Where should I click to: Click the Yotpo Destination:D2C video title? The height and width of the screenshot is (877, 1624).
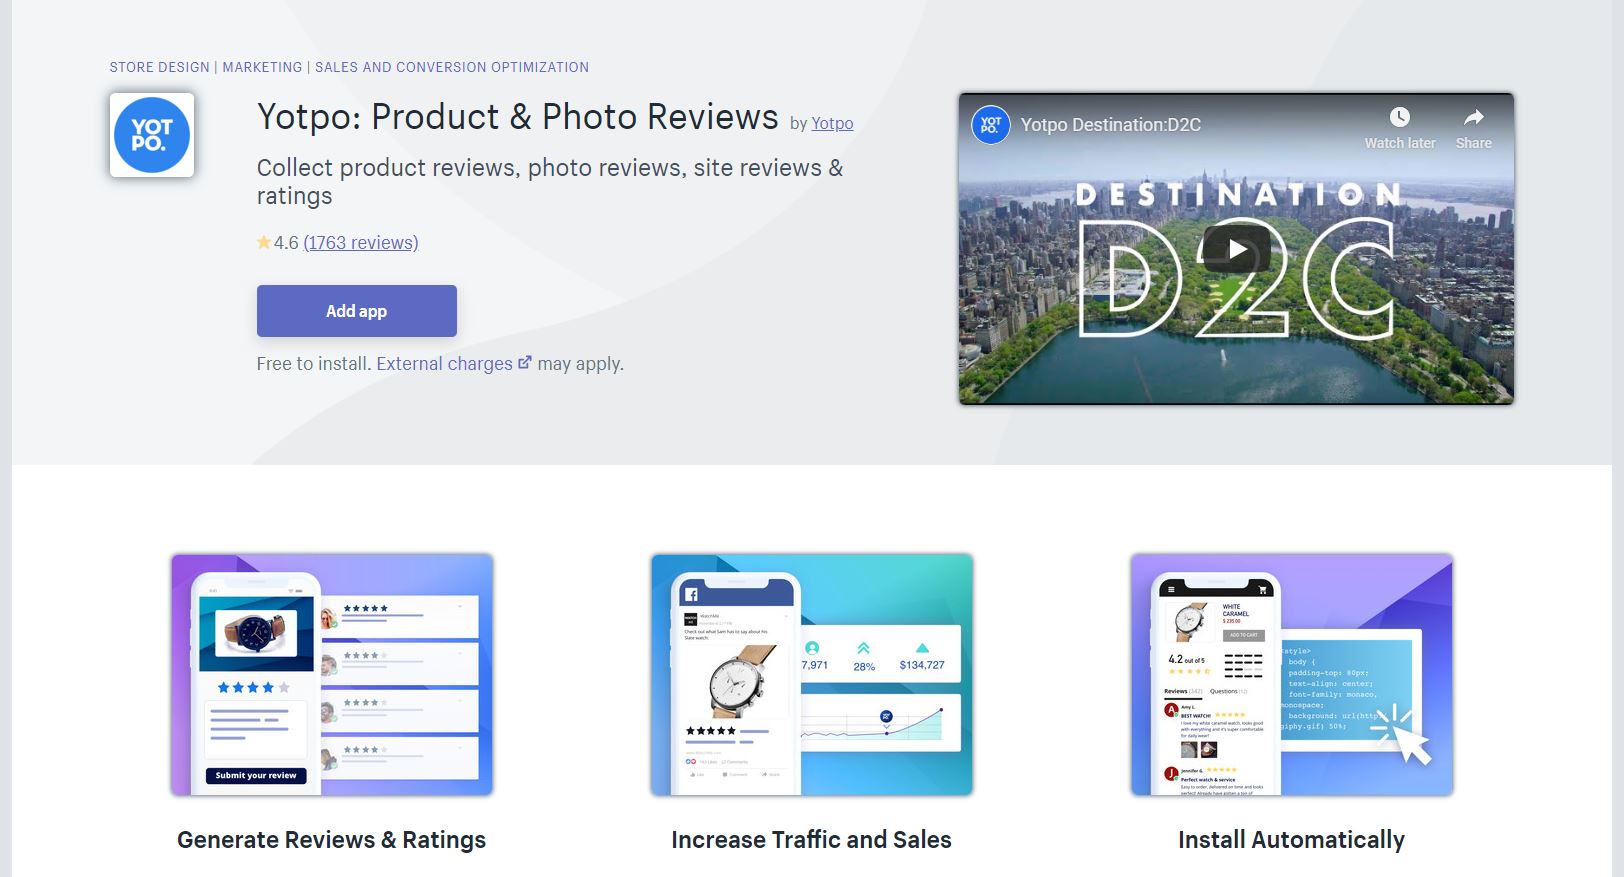1111,125
